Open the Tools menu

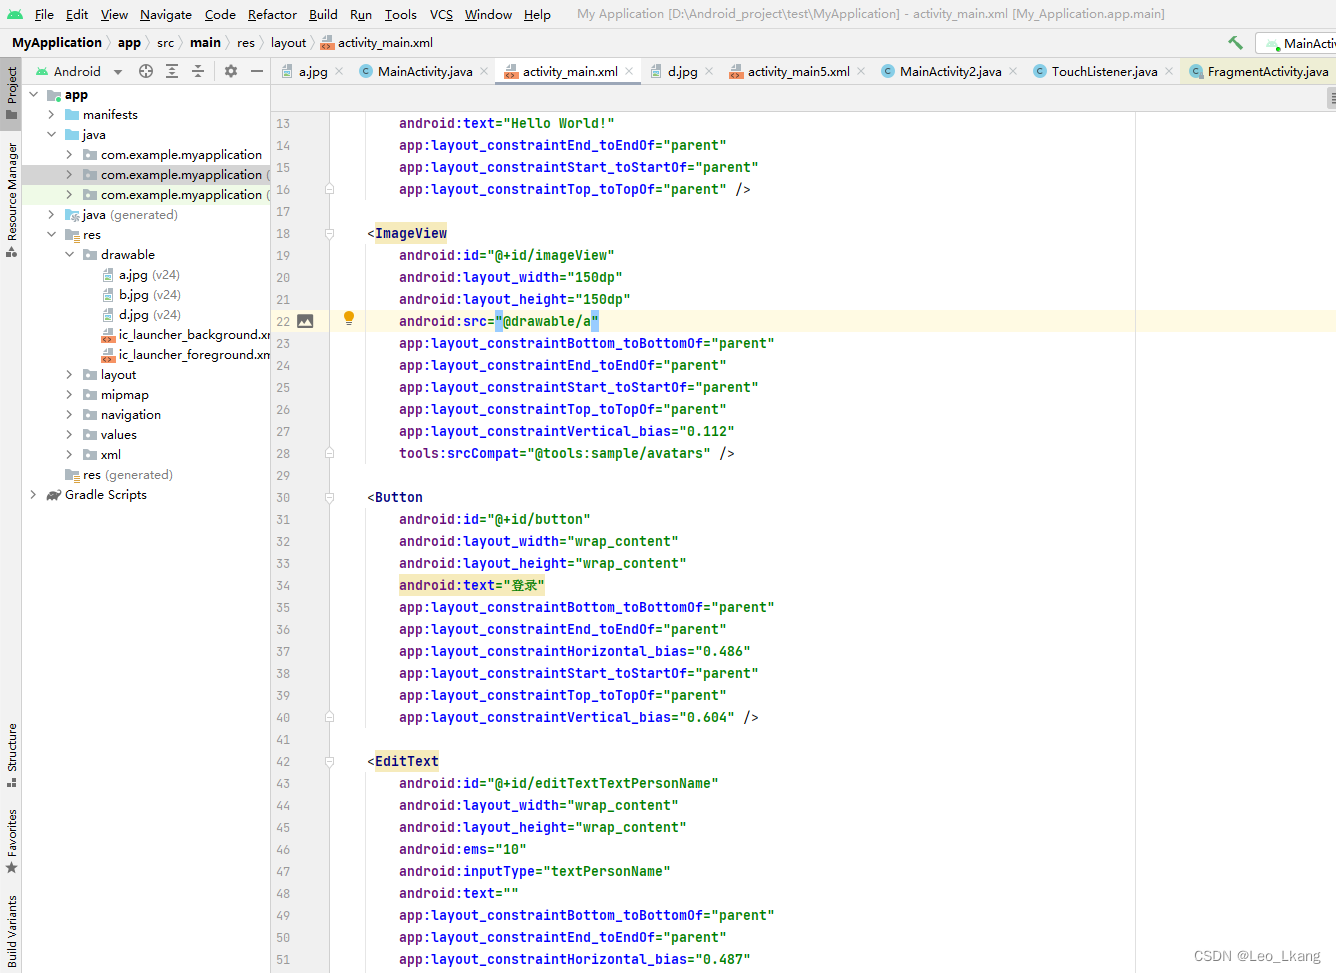[400, 14]
